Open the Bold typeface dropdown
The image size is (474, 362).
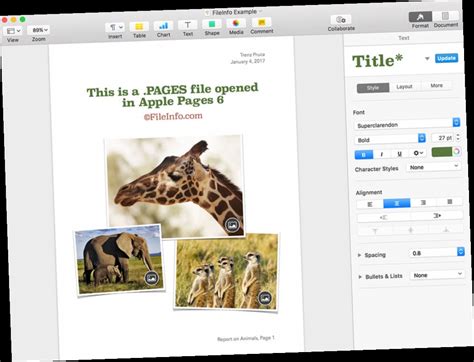point(390,139)
